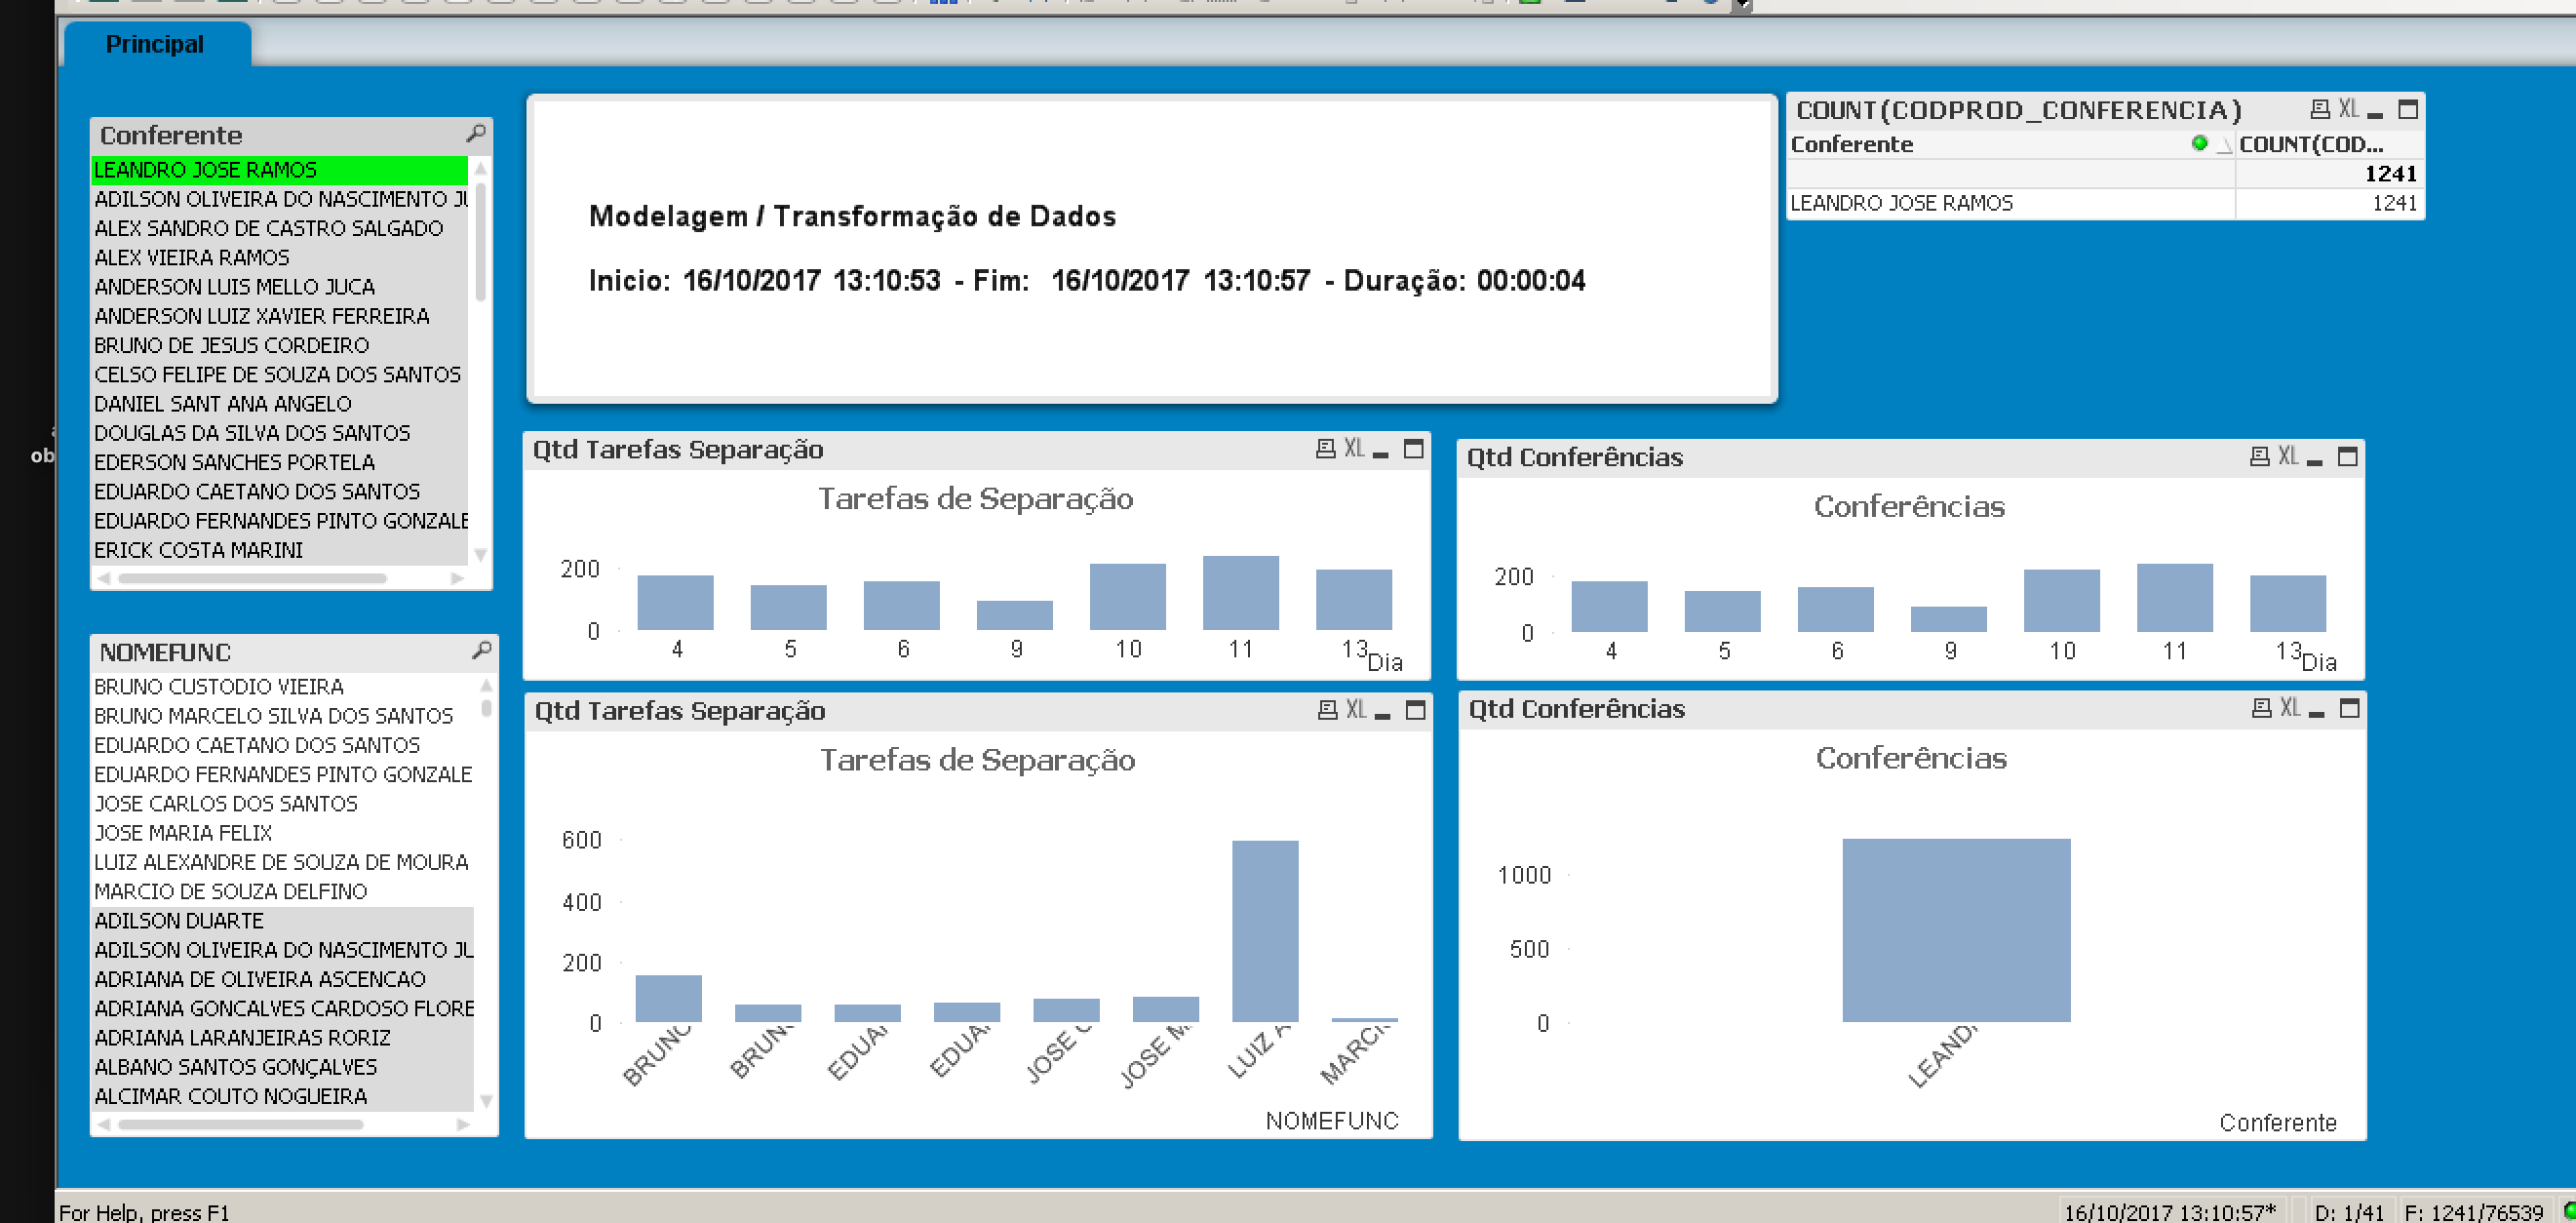Send the COUNT(CODPROD_CONFERENCIA) table to Excel via XL icon
Viewport: 2576px width, 1223px height.
tap(2348, 109)
